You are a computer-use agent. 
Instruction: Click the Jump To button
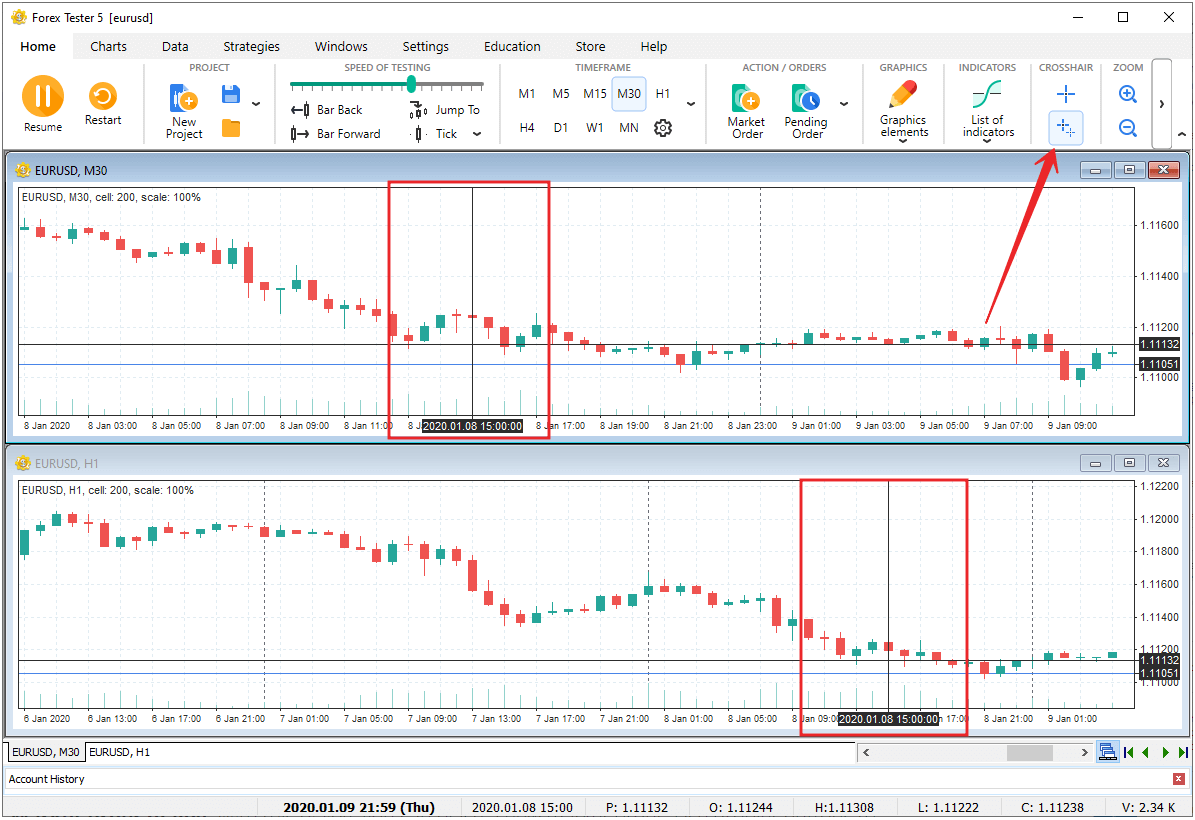pyautogui.click(x=446, y=110)
